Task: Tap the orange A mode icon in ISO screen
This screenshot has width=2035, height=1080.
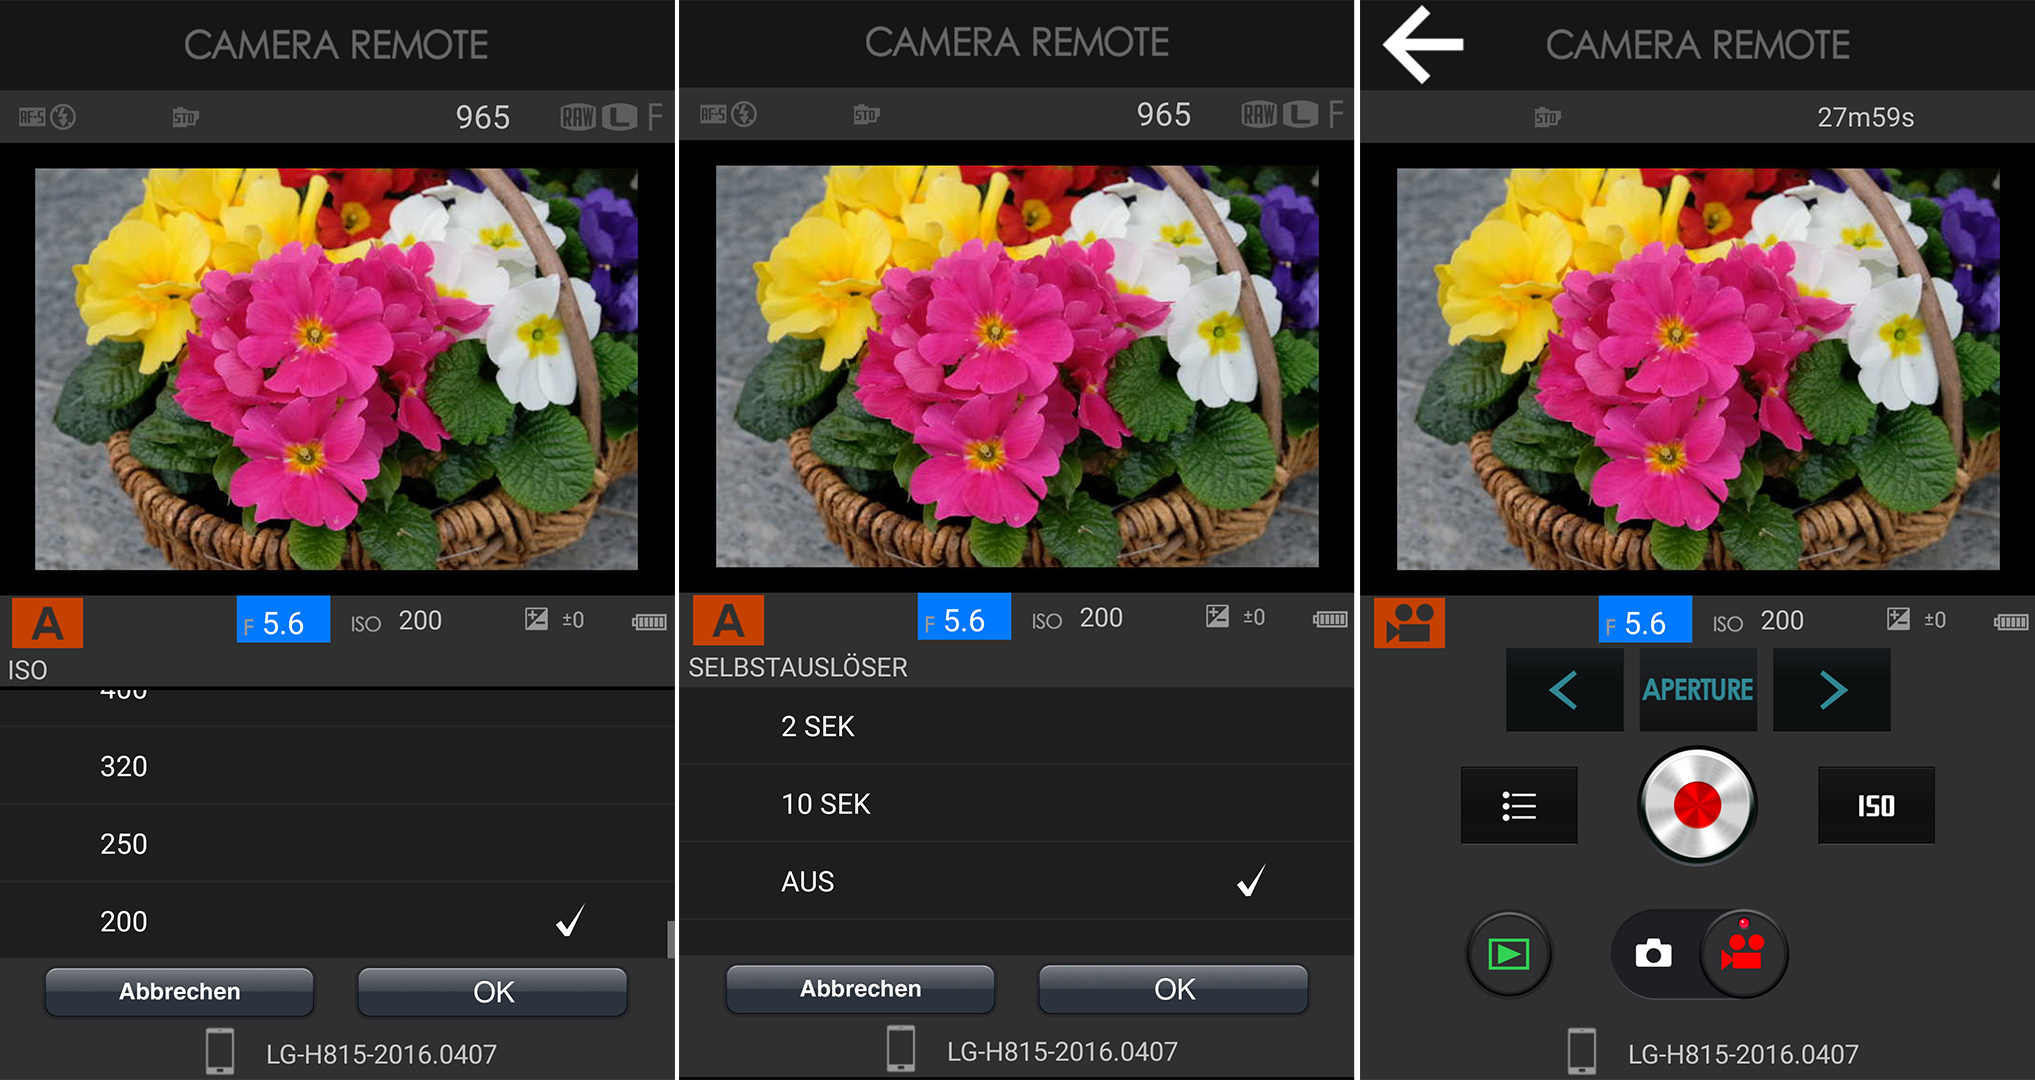Action: point(47,622)
